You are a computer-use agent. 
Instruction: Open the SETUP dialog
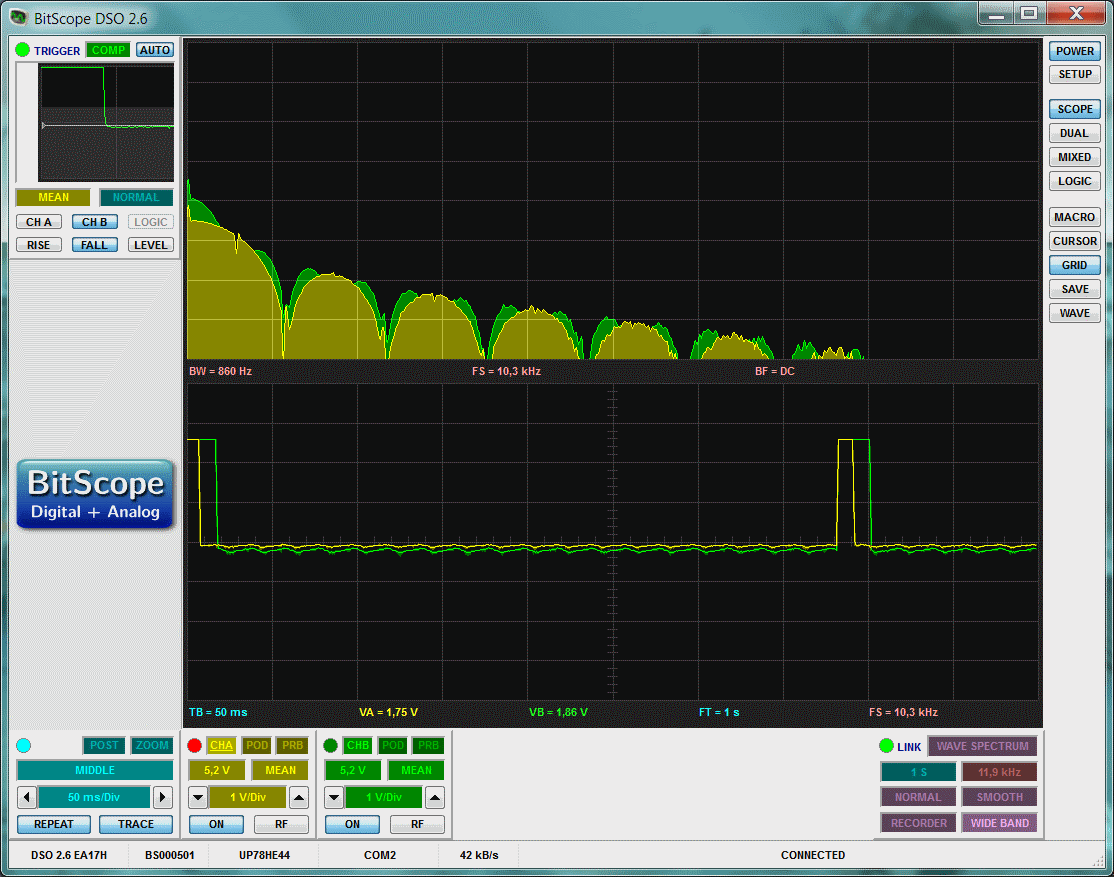1074,75
